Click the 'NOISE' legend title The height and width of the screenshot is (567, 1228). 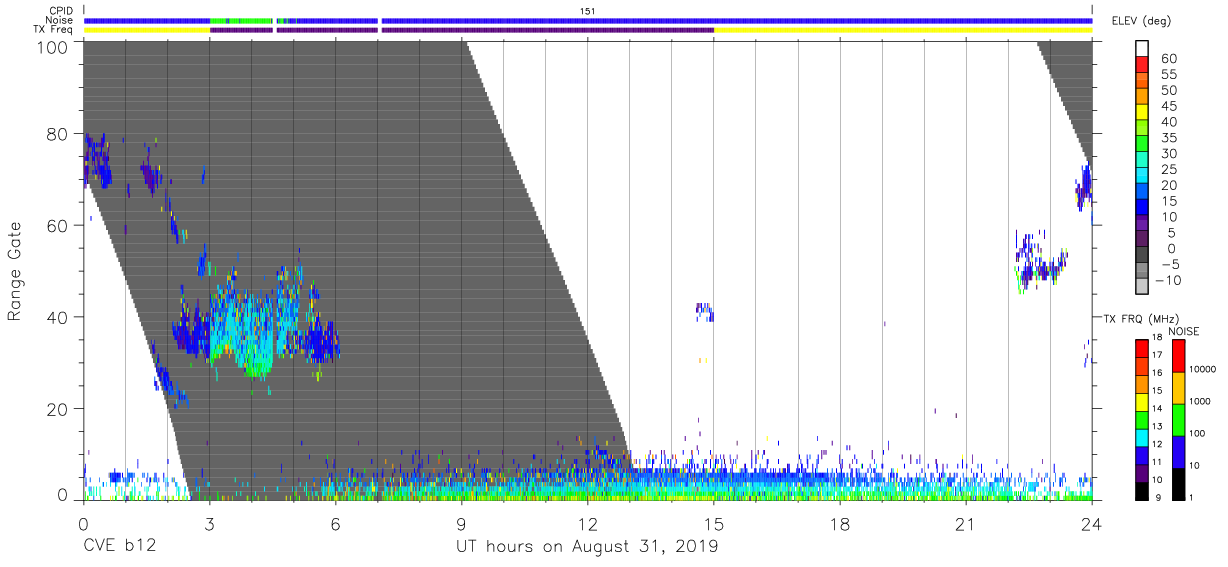coord(1183,331)
